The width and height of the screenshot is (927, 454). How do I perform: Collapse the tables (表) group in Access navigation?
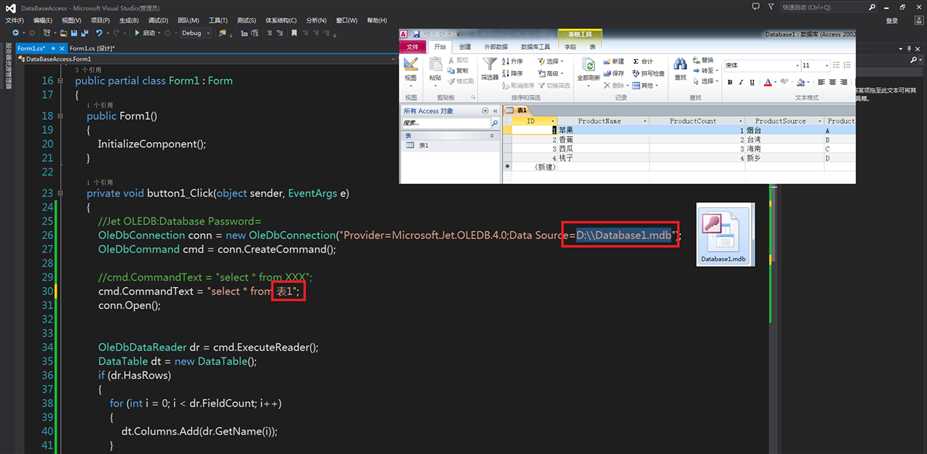coord(492,135)
